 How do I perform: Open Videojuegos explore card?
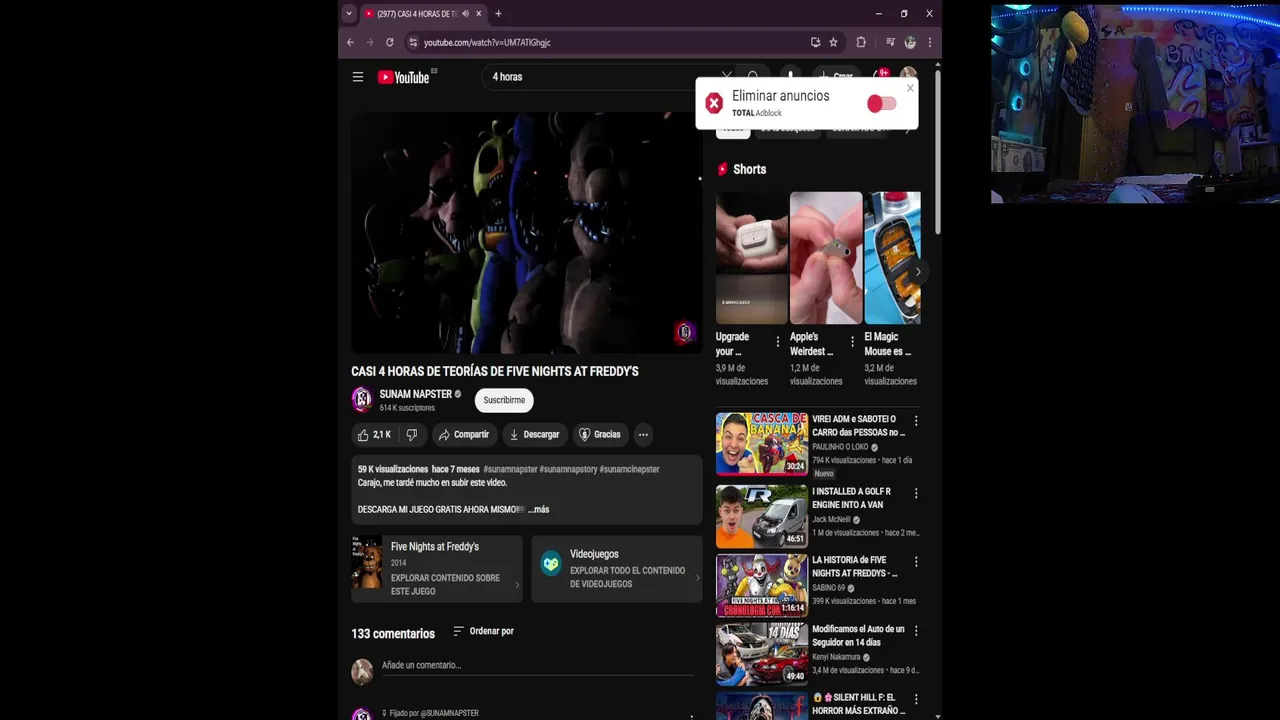(x=617, y=569)
